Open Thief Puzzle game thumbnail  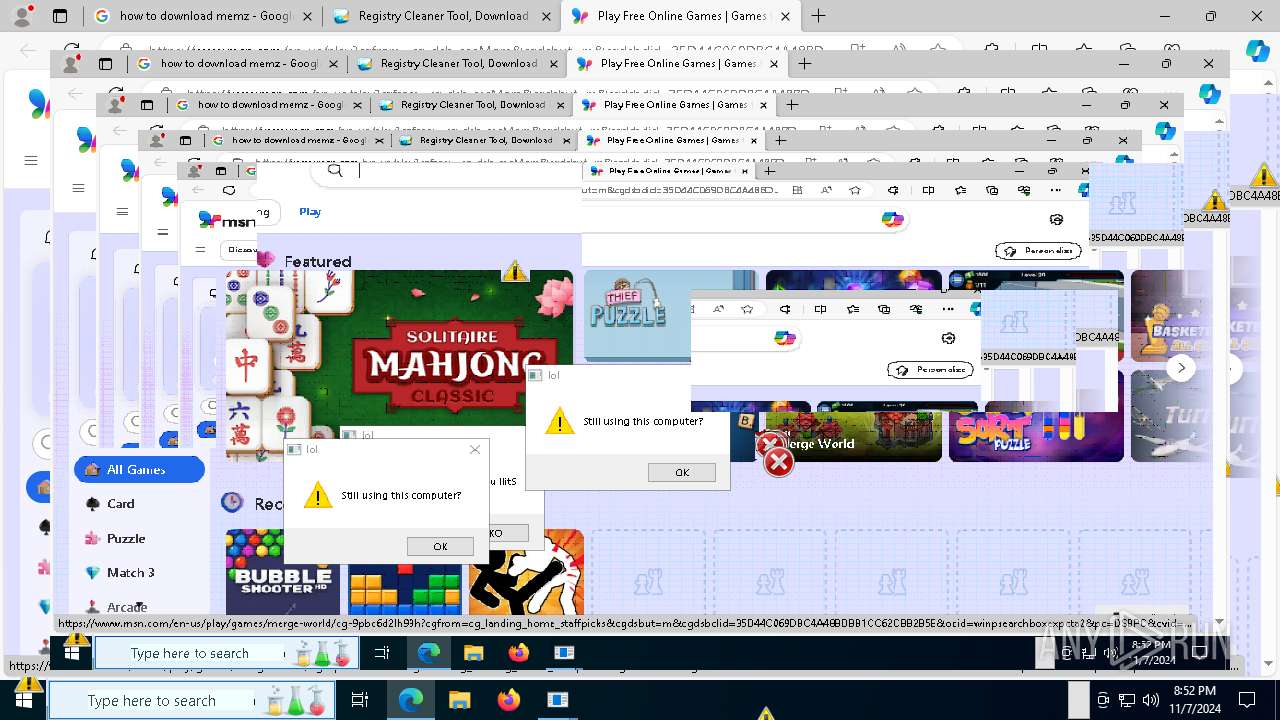coord(637,315)
